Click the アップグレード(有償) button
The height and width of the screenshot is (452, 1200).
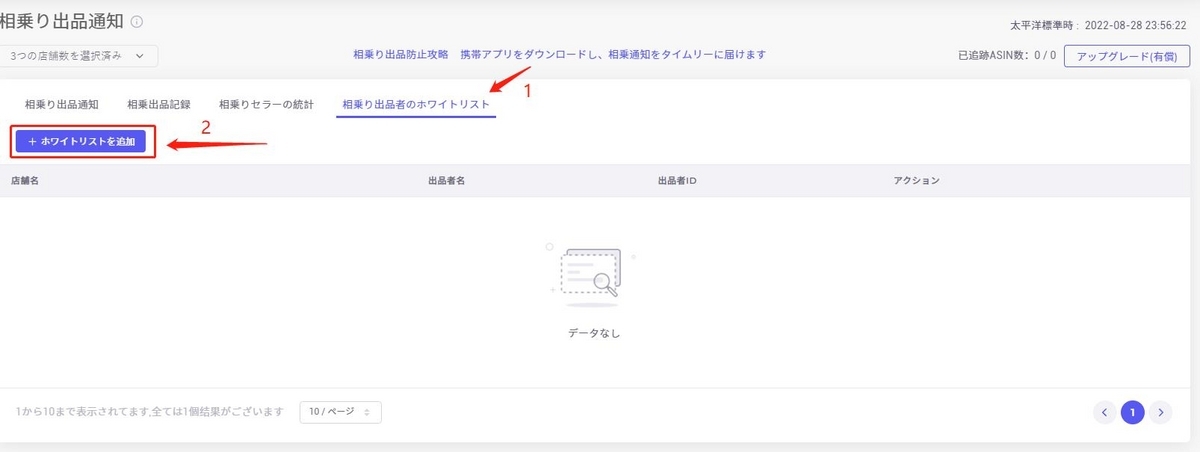(x=1128, y=56)
